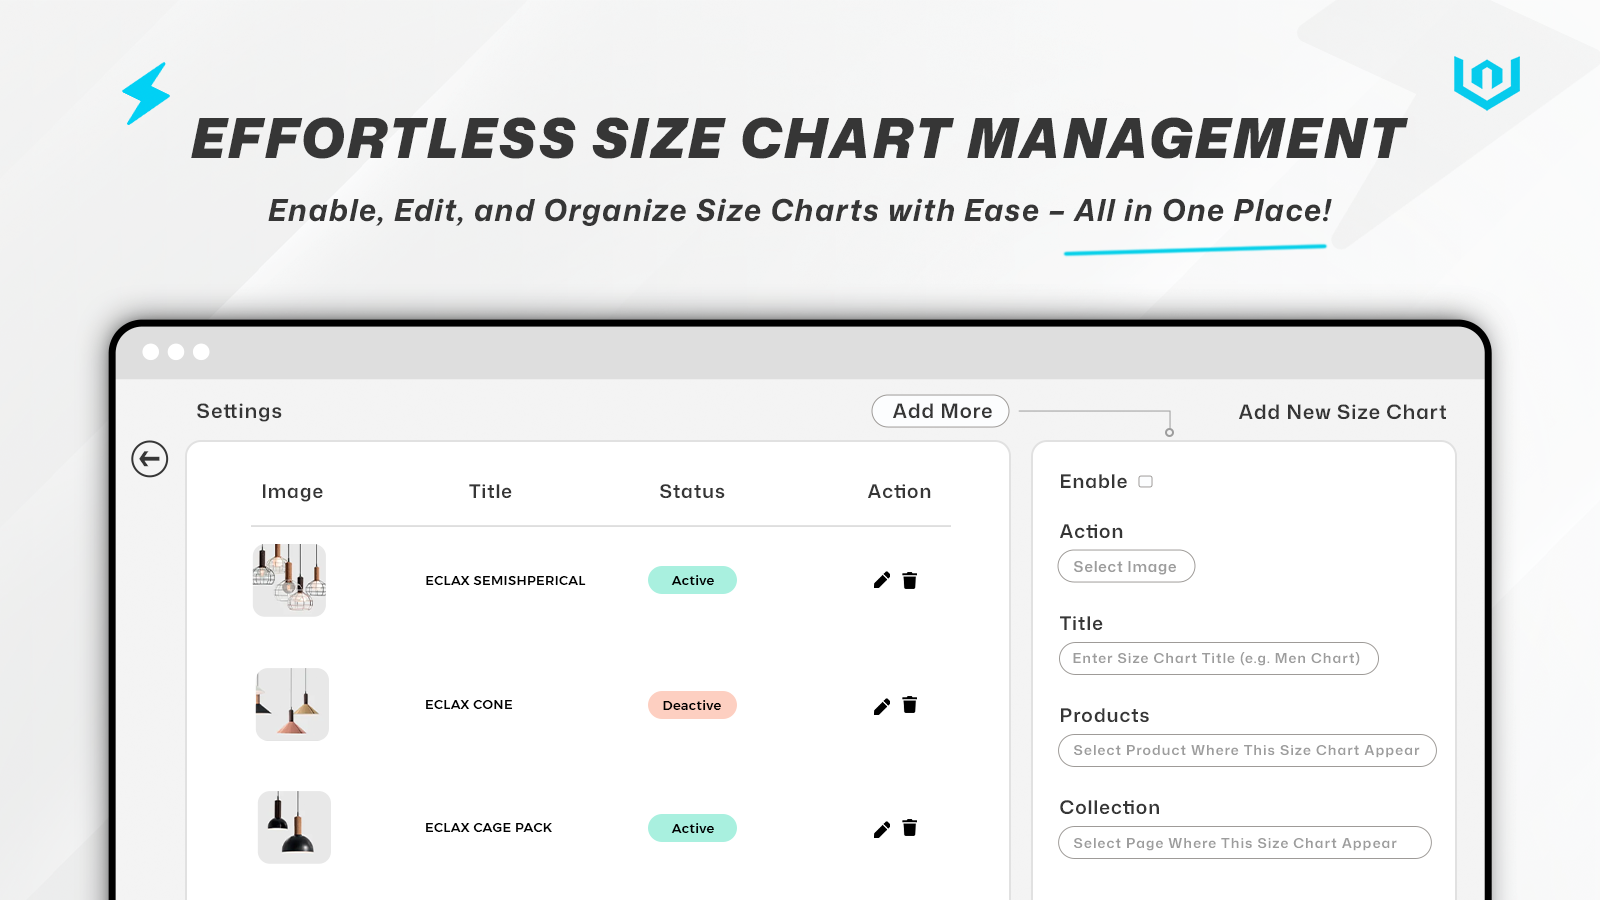Click the back arrow beside Settings
Viewport: 1600px width, 900px height.
point(150,459)
